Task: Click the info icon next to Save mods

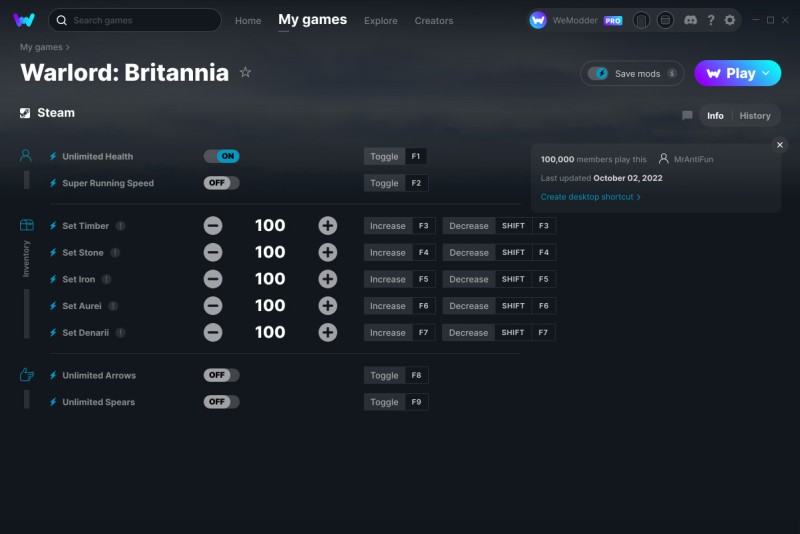Action: [x=672, y=73]
